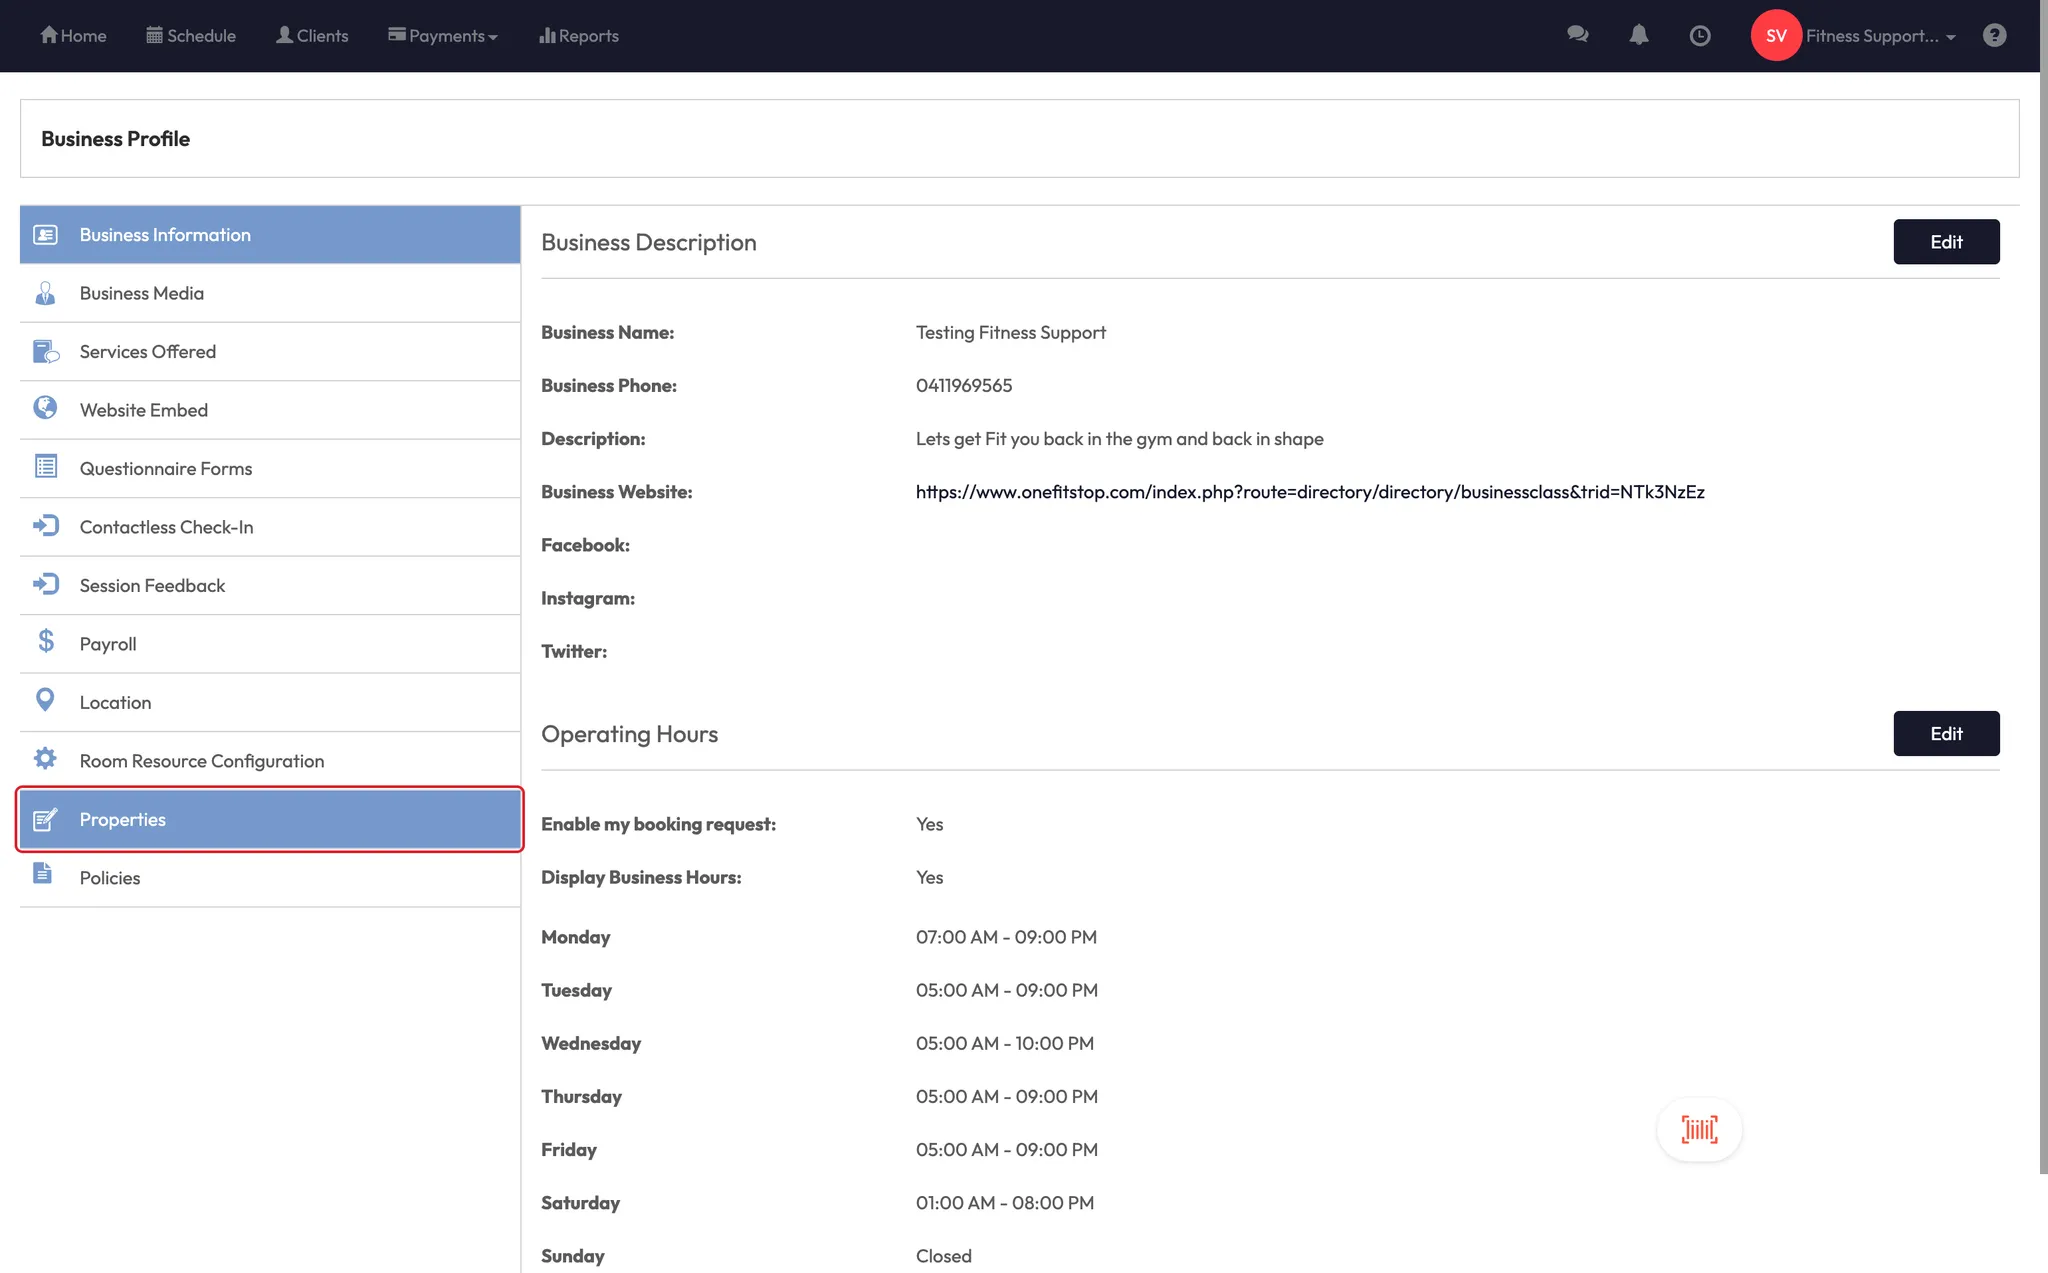Select Properties in the sidebar
Image resolution: width=2048 pixels, height=1273 pixels.
click(270, 820)
